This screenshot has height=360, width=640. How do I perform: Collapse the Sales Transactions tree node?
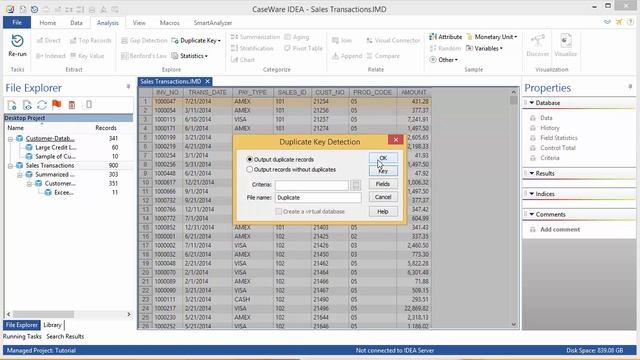10,166
